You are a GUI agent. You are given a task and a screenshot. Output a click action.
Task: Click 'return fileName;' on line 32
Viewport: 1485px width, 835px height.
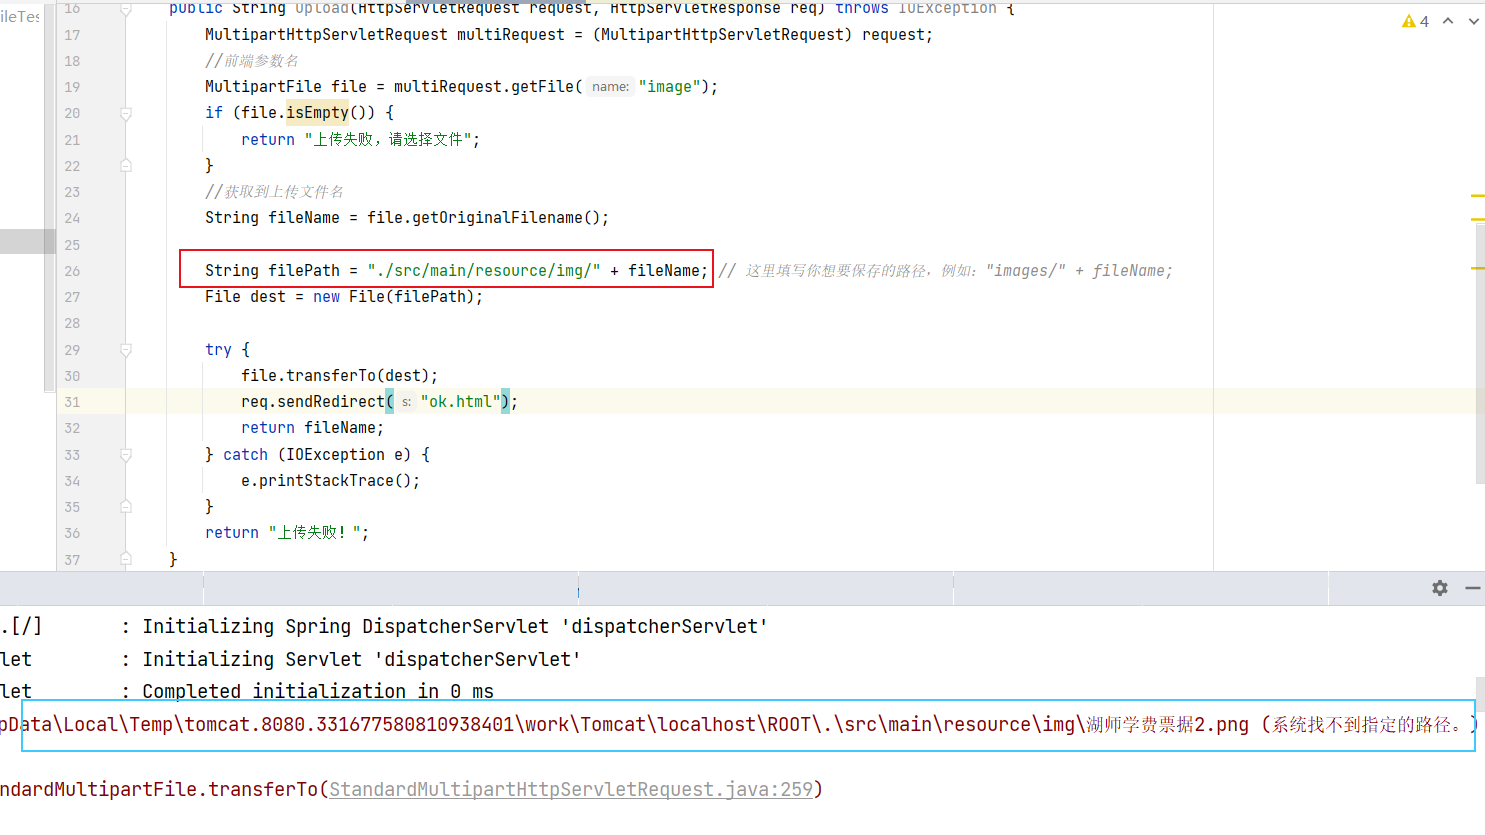(x=312, y=427)
